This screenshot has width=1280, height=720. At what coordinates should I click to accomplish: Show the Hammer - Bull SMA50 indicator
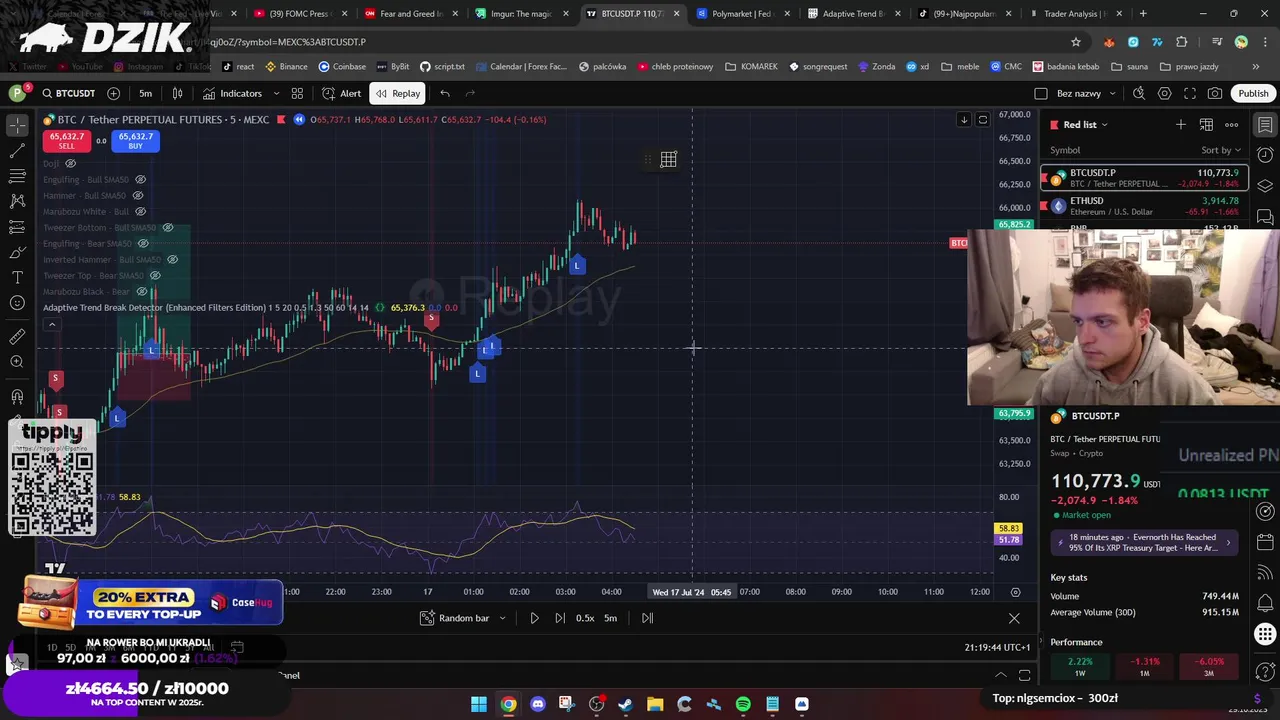[138, 195]
